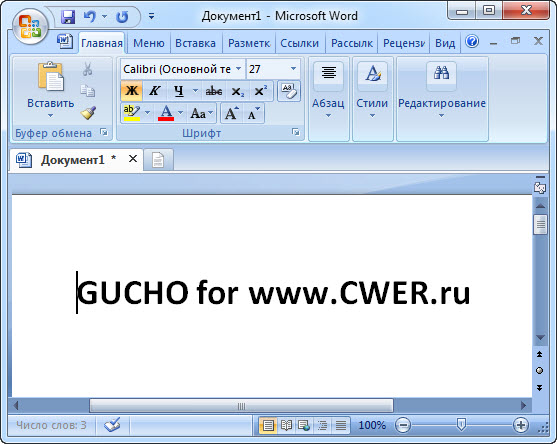Open Change Case Aa menu
Image resolution: width=557 pixels, height=444 pixels.
[x=201, y=113]
